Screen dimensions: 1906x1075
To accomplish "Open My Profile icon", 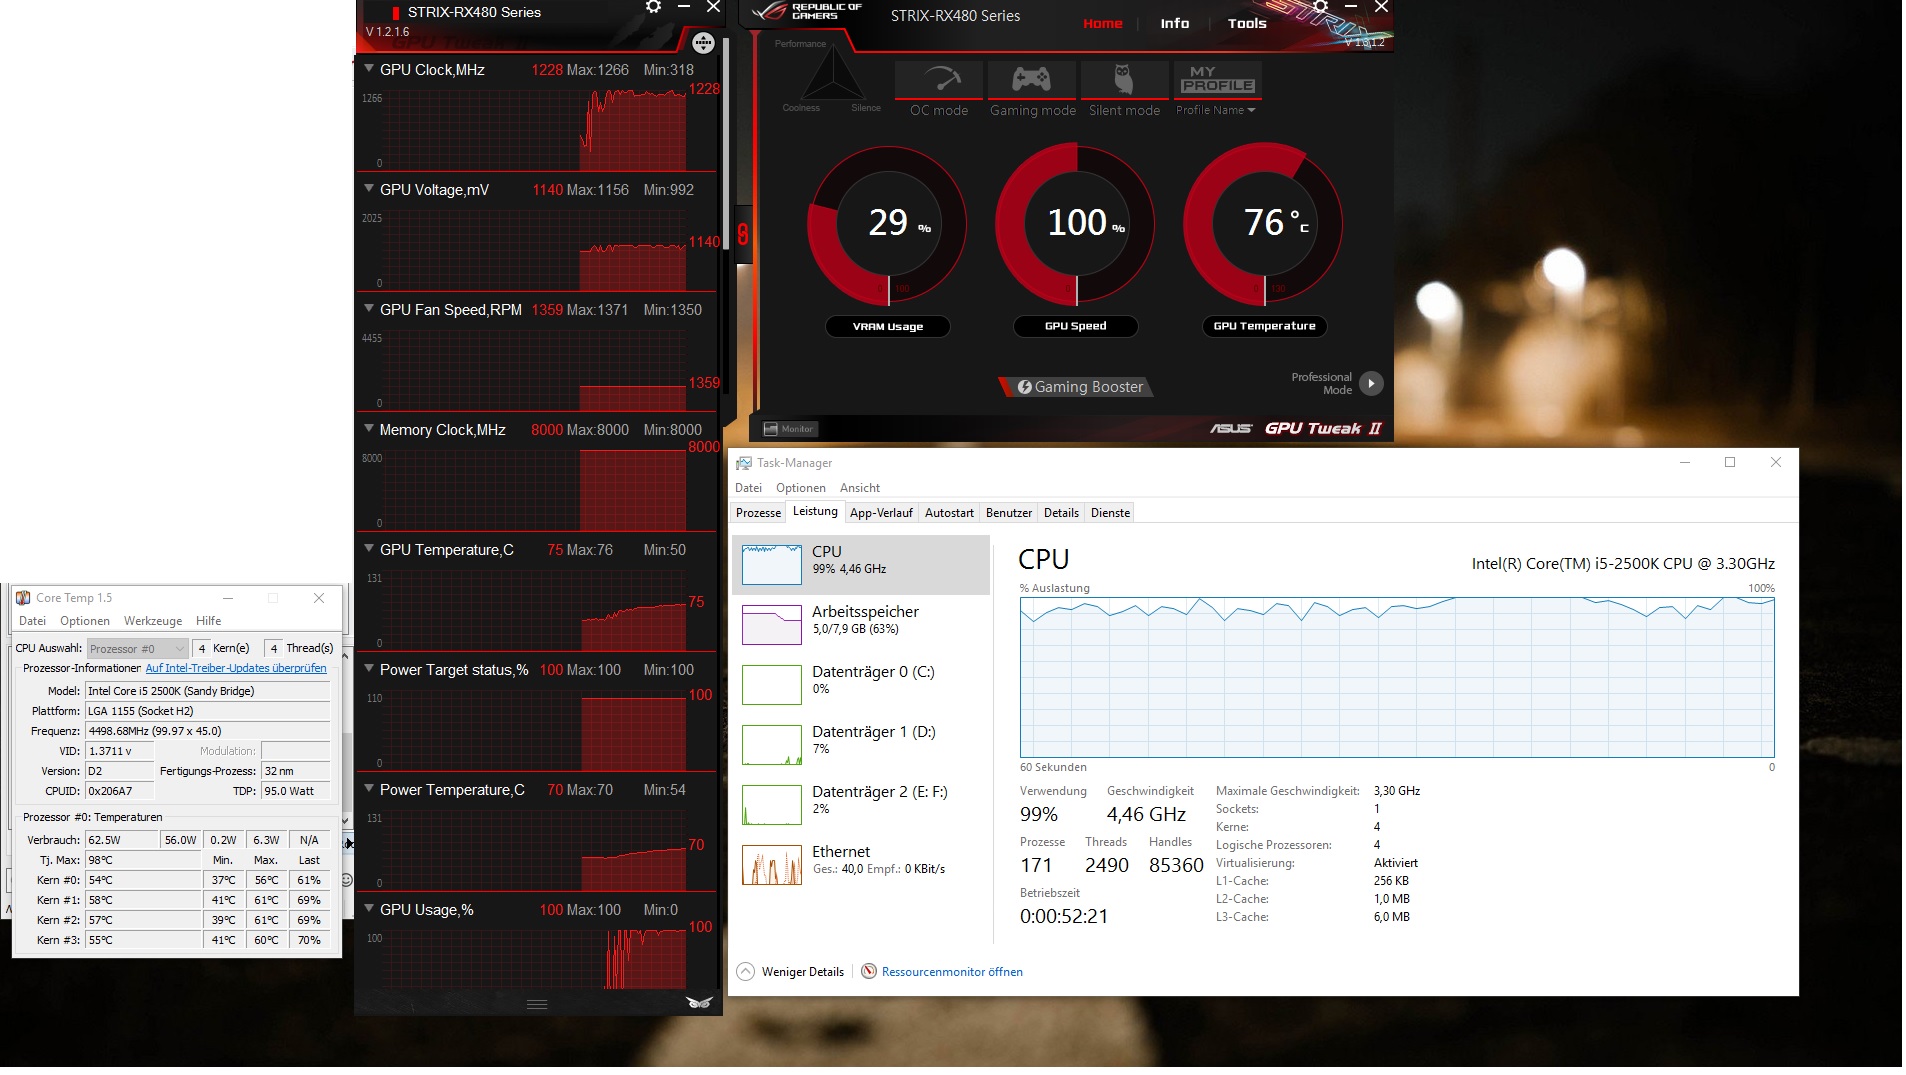I will [x=1217, y=80].
